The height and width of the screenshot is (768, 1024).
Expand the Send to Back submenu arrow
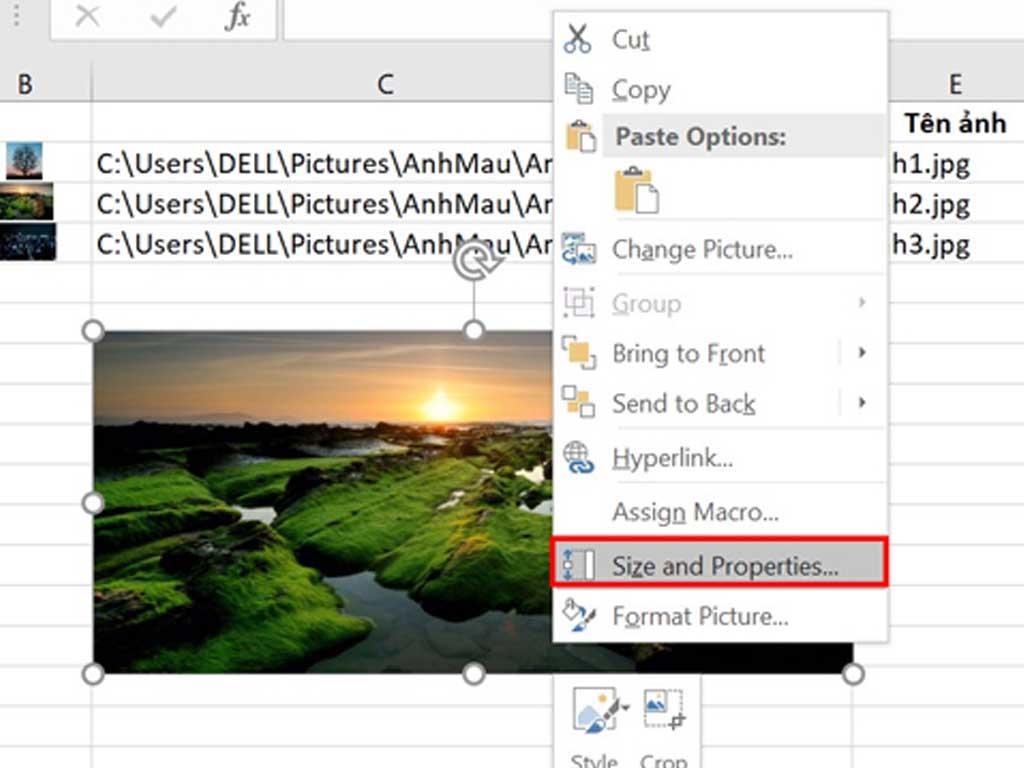click(x=864, y=403)
